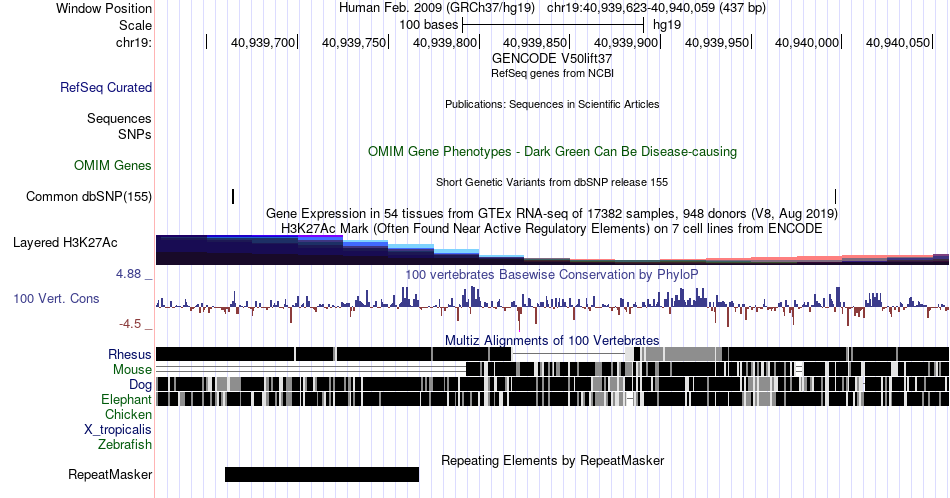Click the OMIM Gene Phenotypes title

tap(552, 151)
